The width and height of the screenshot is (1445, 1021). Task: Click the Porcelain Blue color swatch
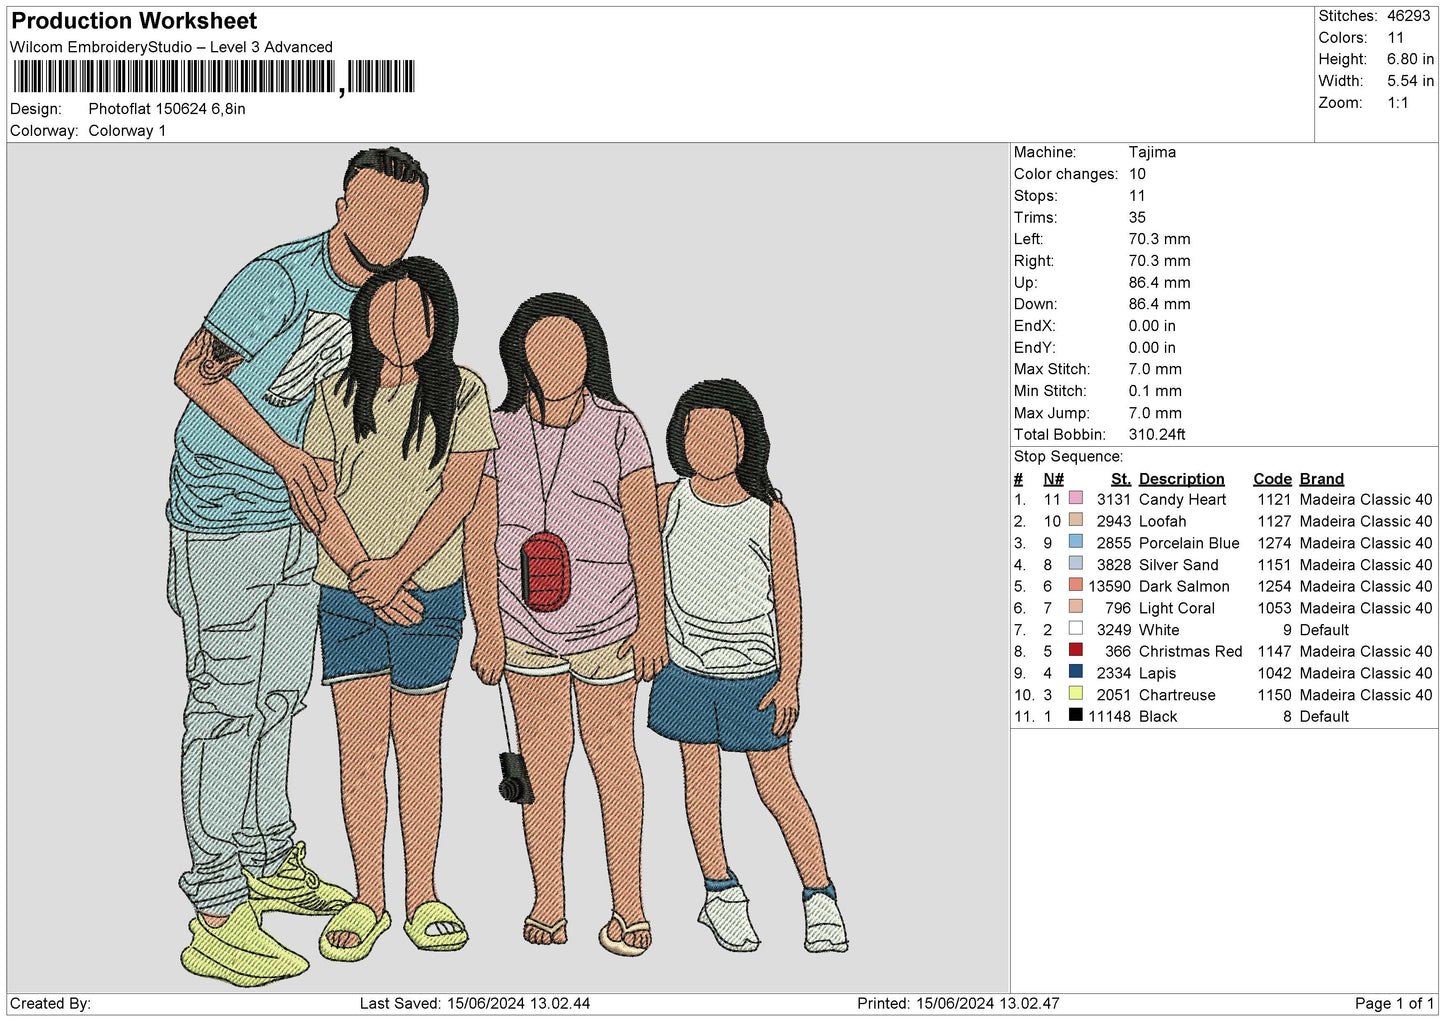[1076, 542]
